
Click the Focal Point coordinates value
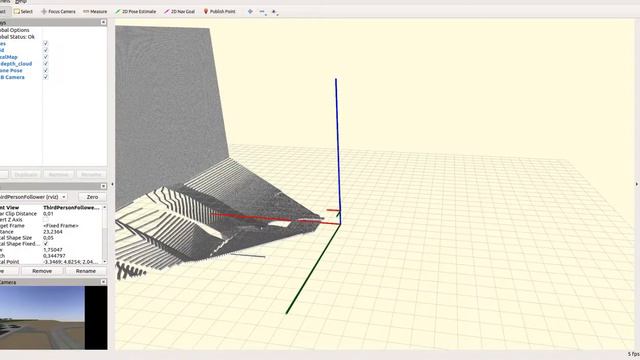click(70, 262)
